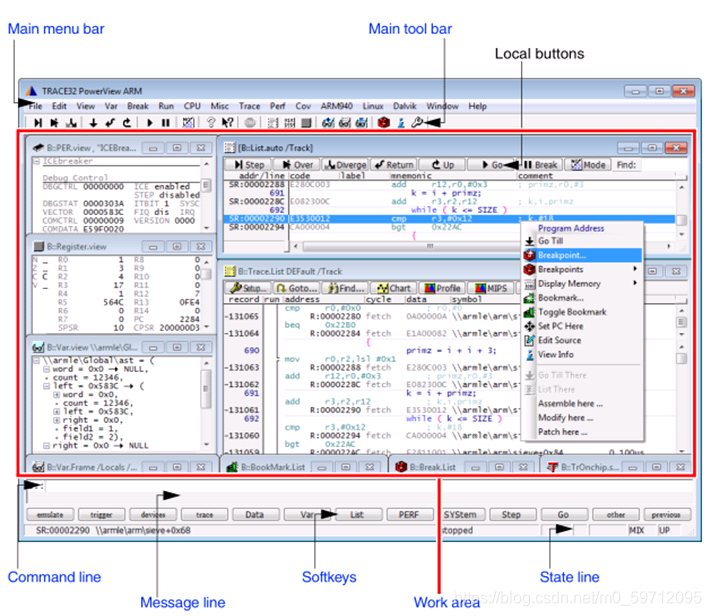Click the B::BookMark.List window icon
This screenshot has height=616, width=711.
point(232,467)
